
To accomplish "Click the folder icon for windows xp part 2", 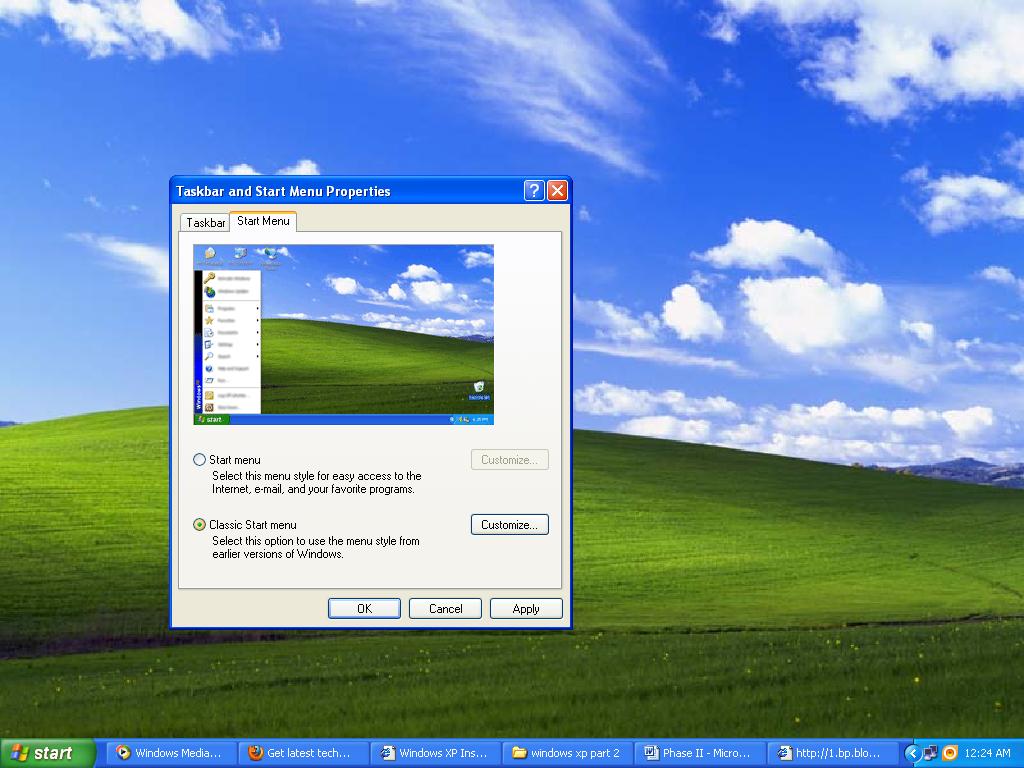I will click(519, 753).
